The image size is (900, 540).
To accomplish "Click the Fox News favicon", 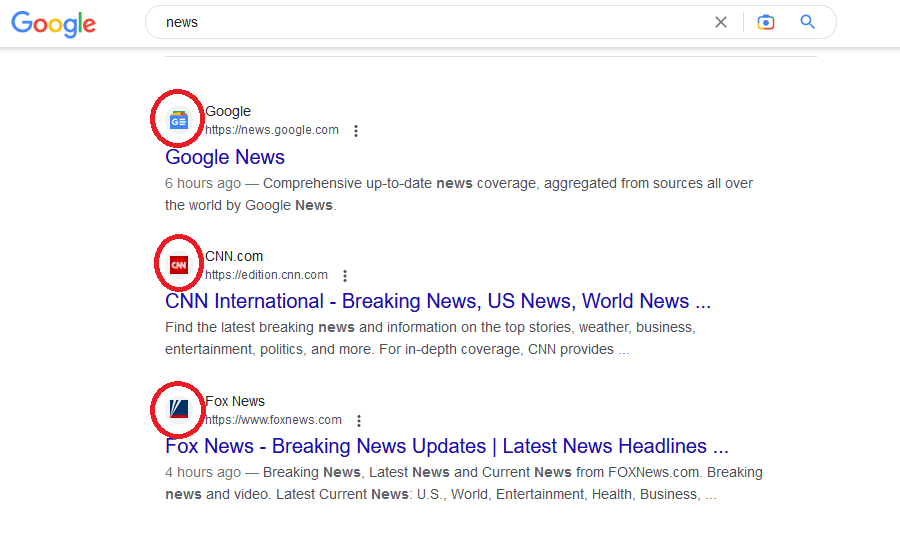I will tap(179, 409).
